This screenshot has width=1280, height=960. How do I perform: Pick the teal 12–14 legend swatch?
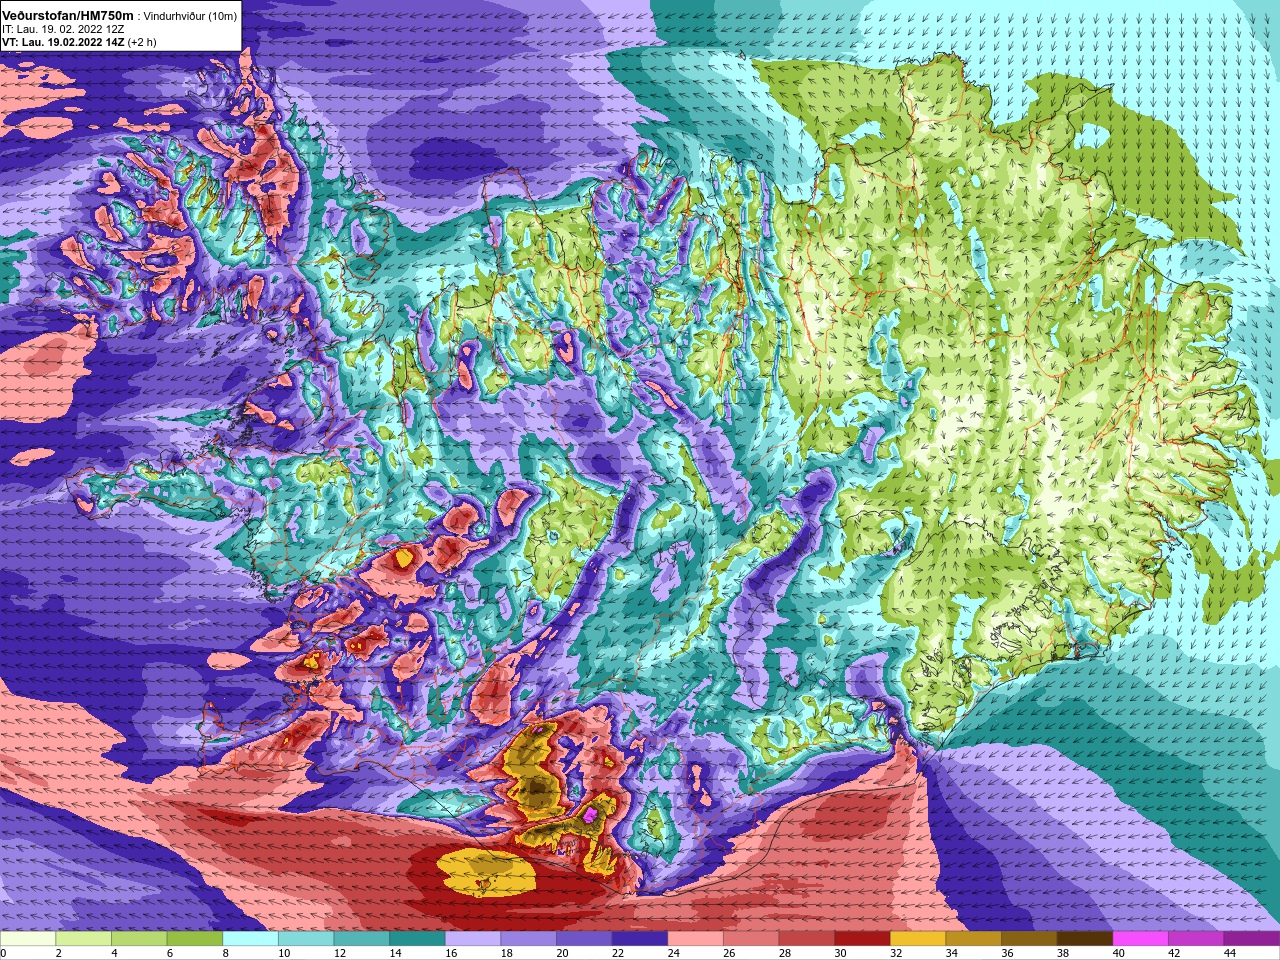tap(362, 939)
